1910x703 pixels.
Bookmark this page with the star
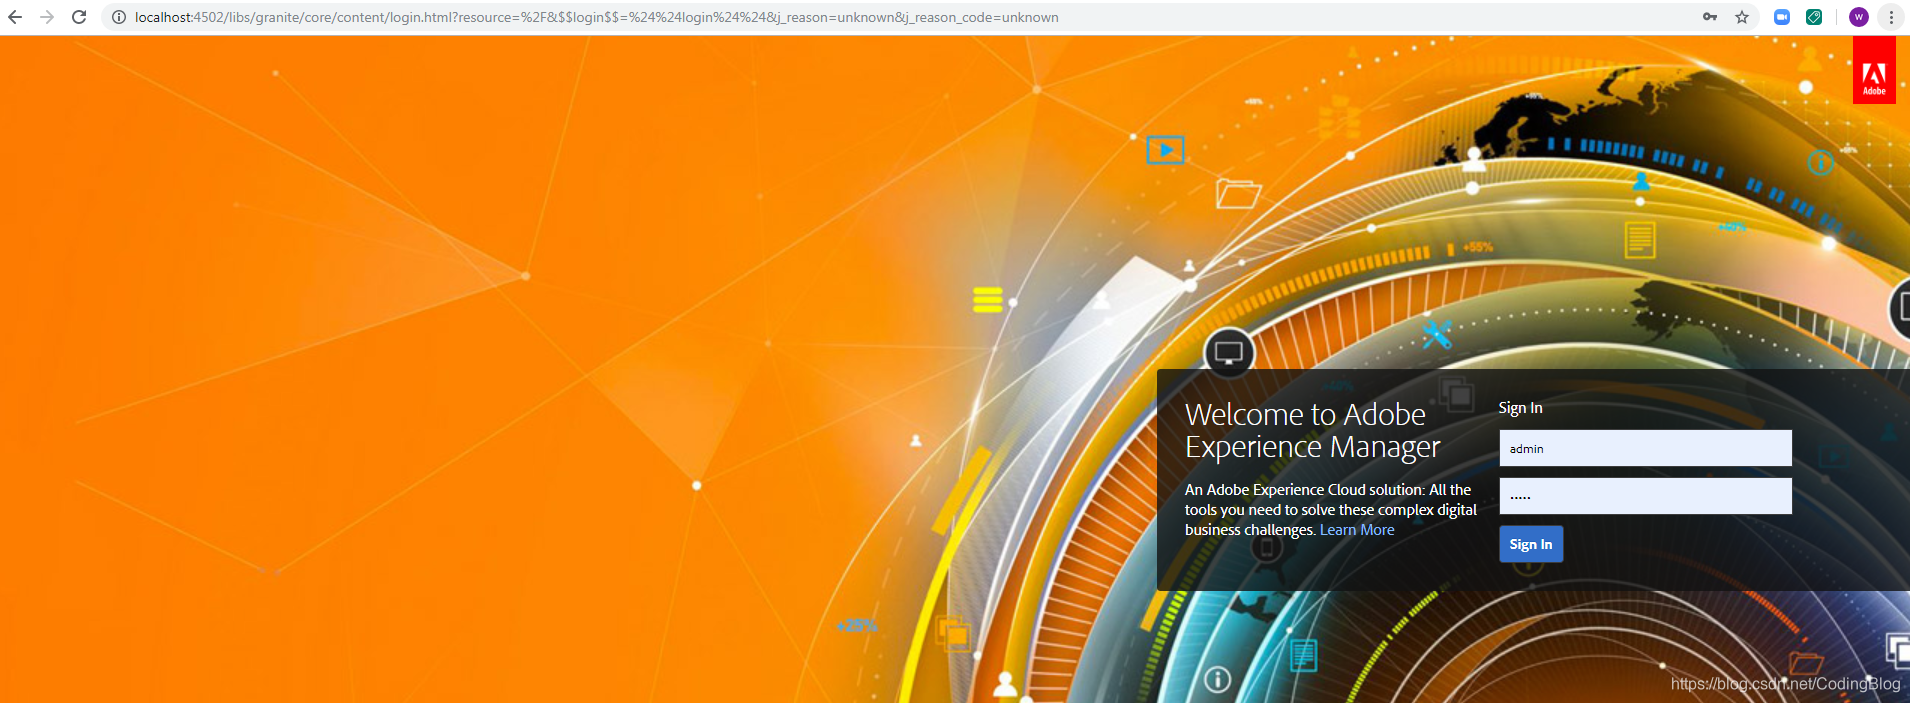pyautogui.click(x=1742, y=17)
